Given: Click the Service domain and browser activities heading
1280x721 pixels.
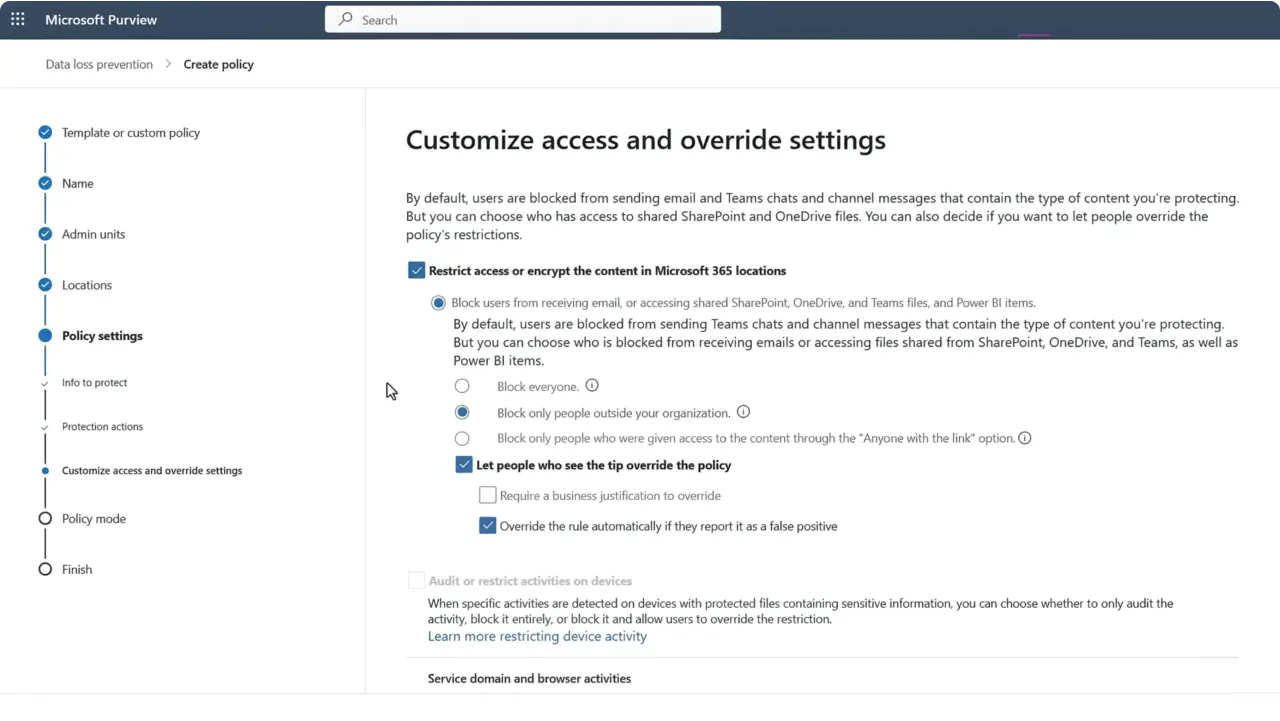Looking at the screenshot, I should [x=529, y=678].
